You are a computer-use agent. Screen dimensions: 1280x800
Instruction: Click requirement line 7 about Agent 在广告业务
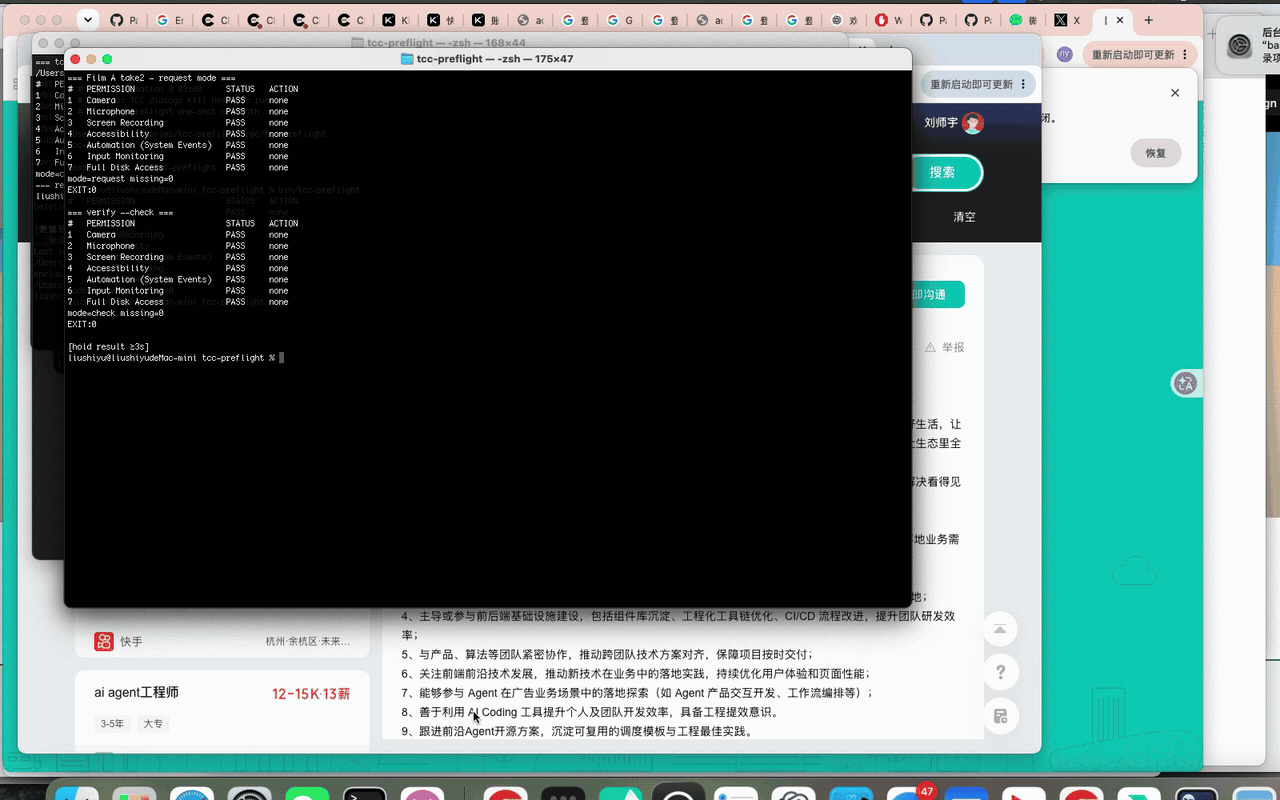pyautogui.click(x=638, y=693)
